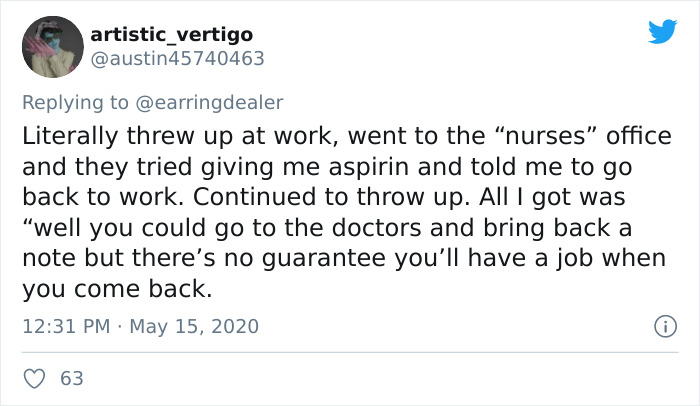This screenshot has height=406, width=700.
Task: Select the quoted word "nurses" in the tweet
Action: click(x=546, y=136)
